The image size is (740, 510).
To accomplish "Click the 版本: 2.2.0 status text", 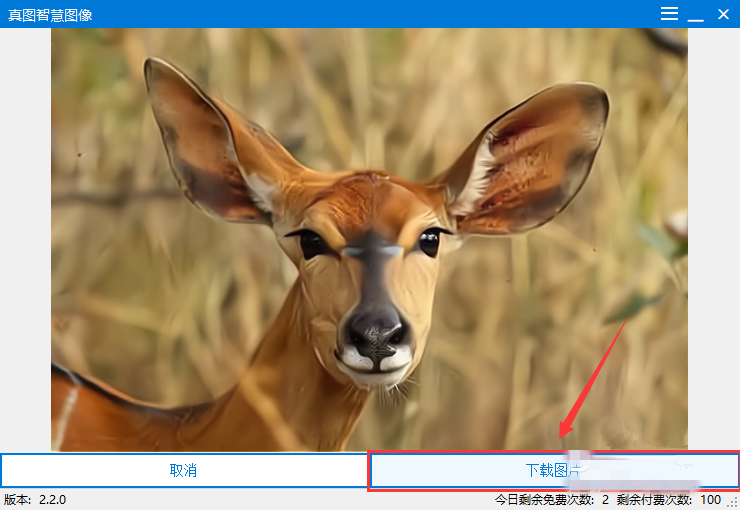I will click(35, 500).
